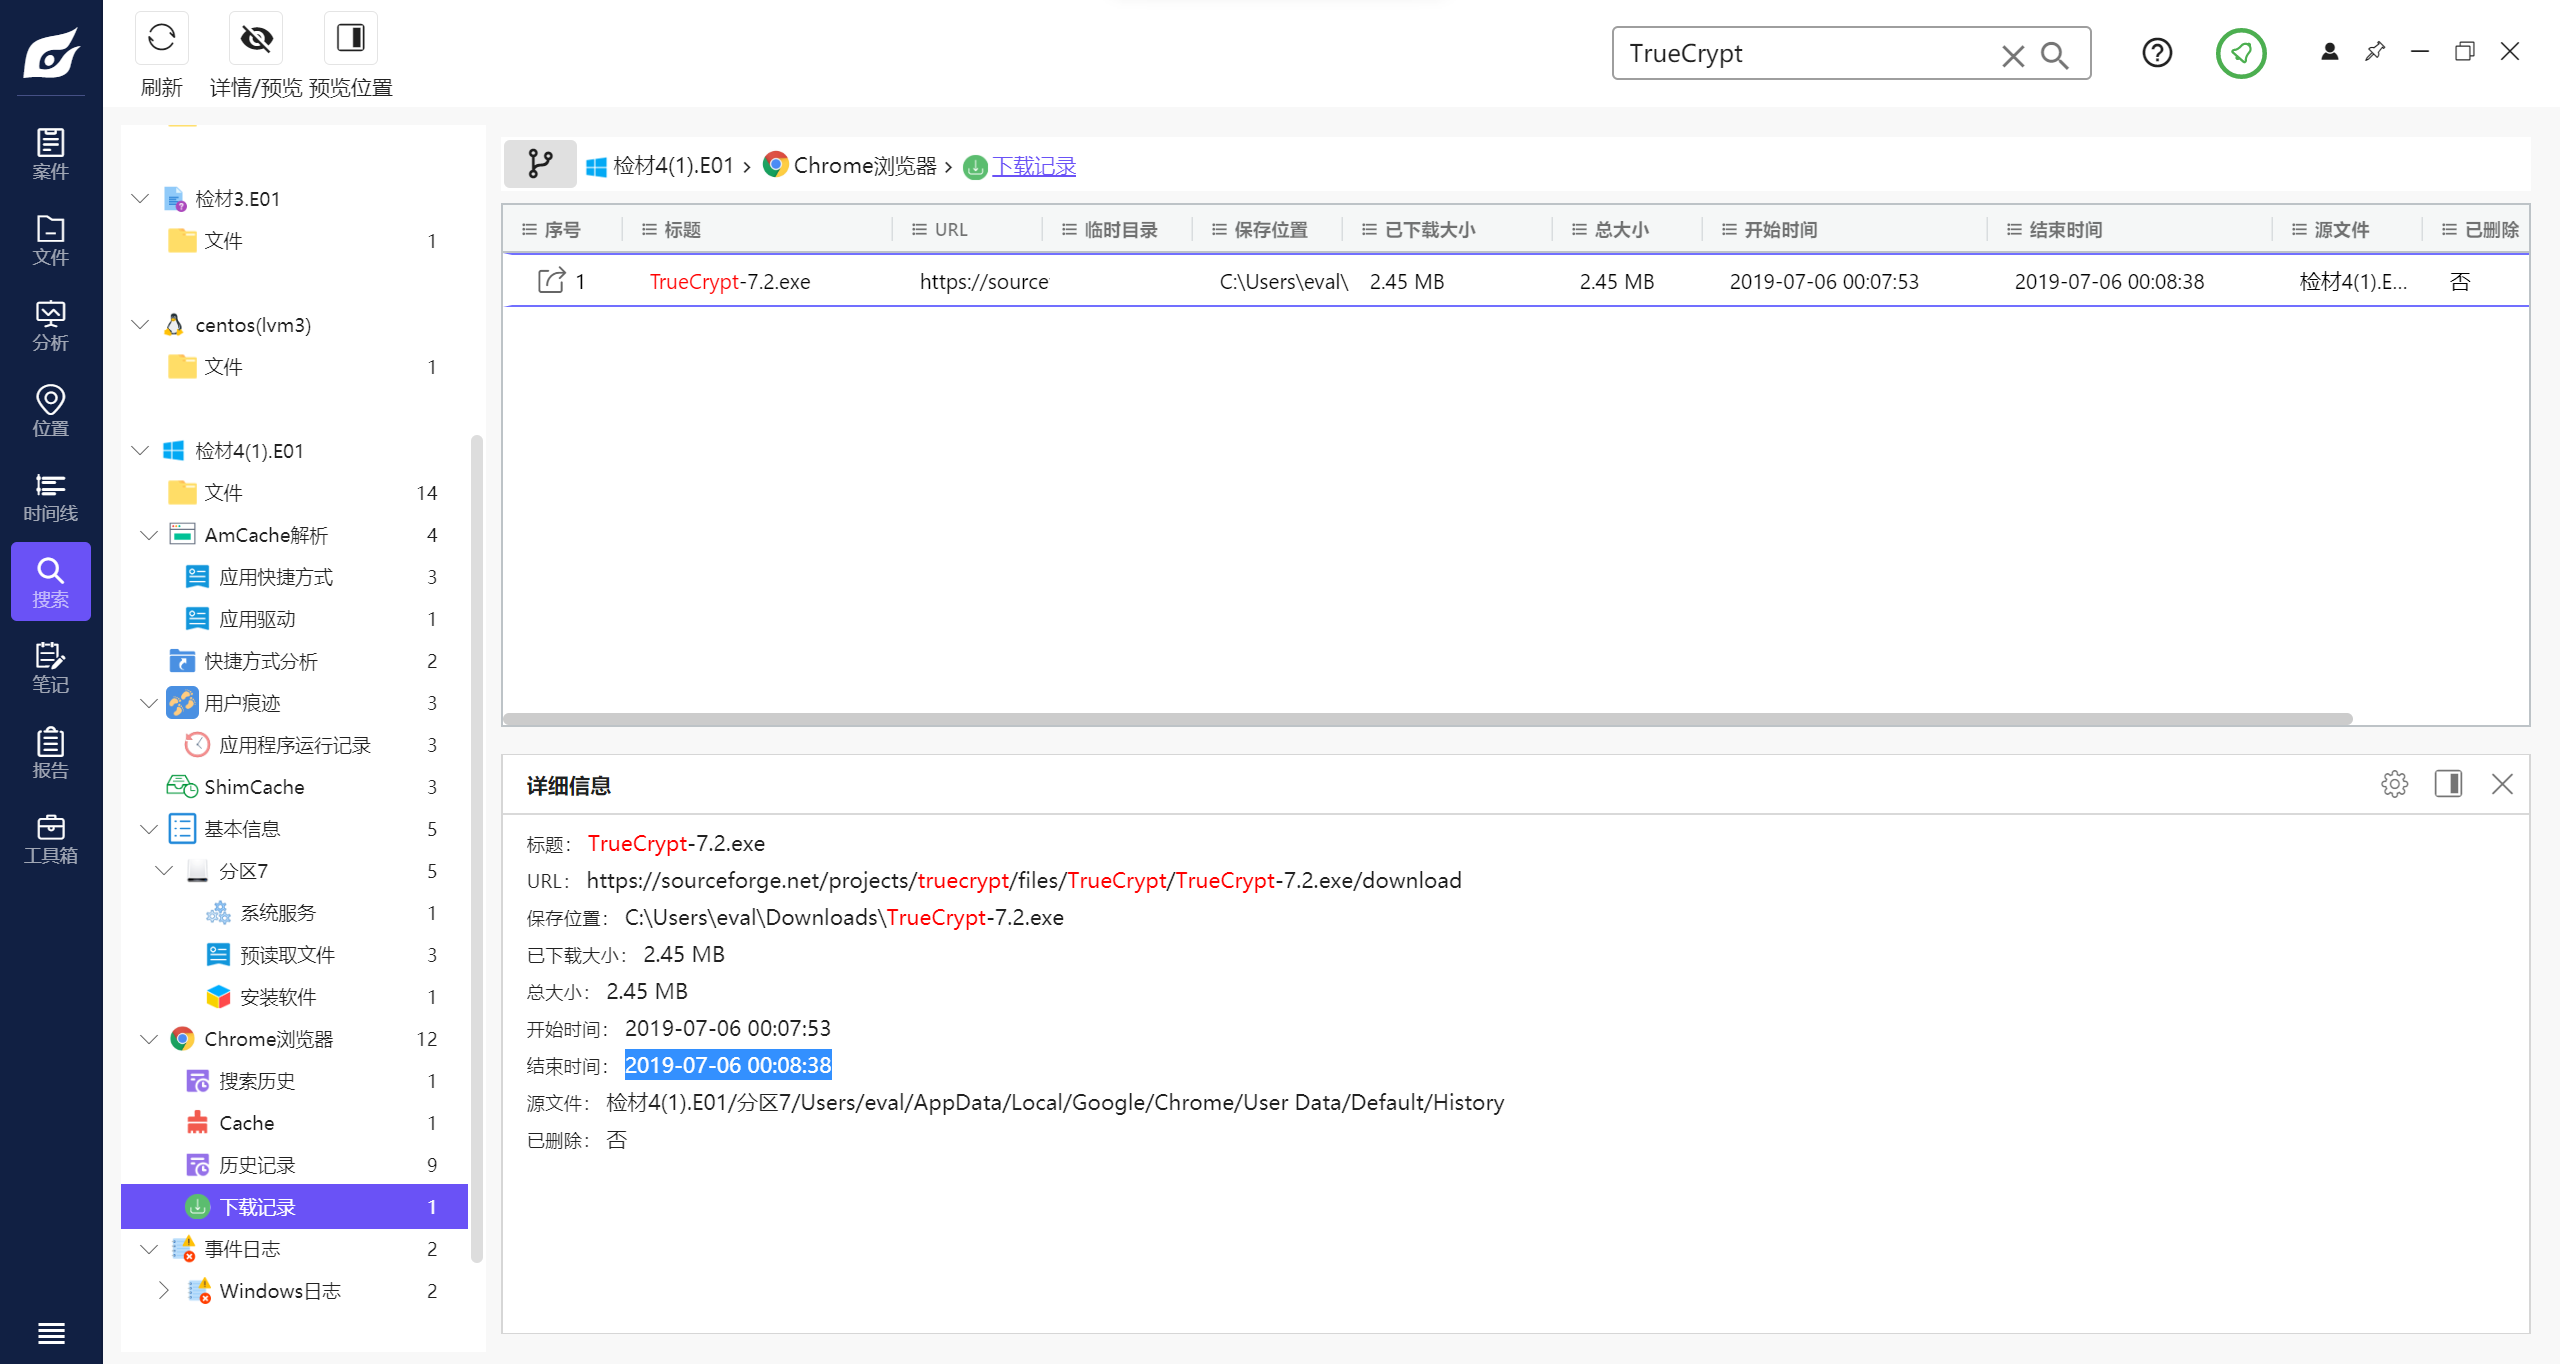Open the Search (搜索) sidebar section
2560x1364 pixels.
tap(50, 582)
